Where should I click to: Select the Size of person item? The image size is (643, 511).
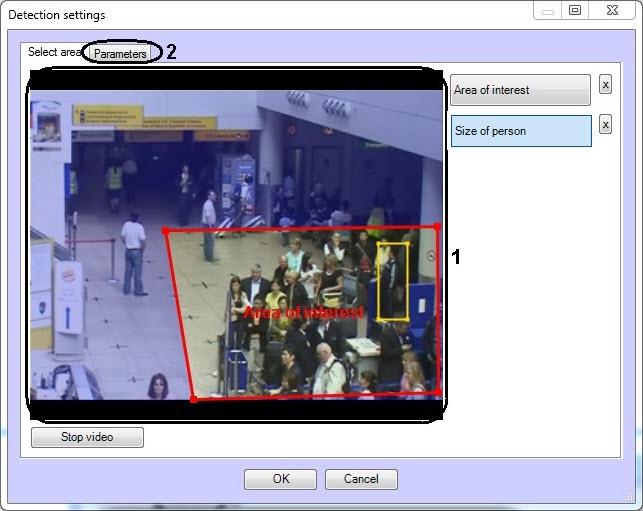[521, 131]
